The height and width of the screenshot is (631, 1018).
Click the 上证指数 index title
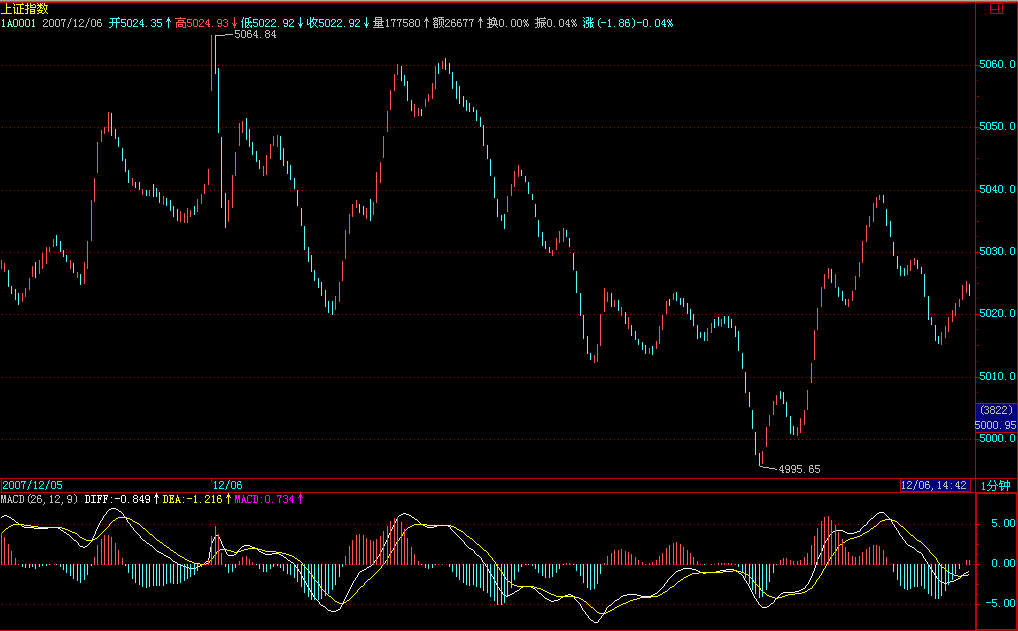click(x=24, y=8)
